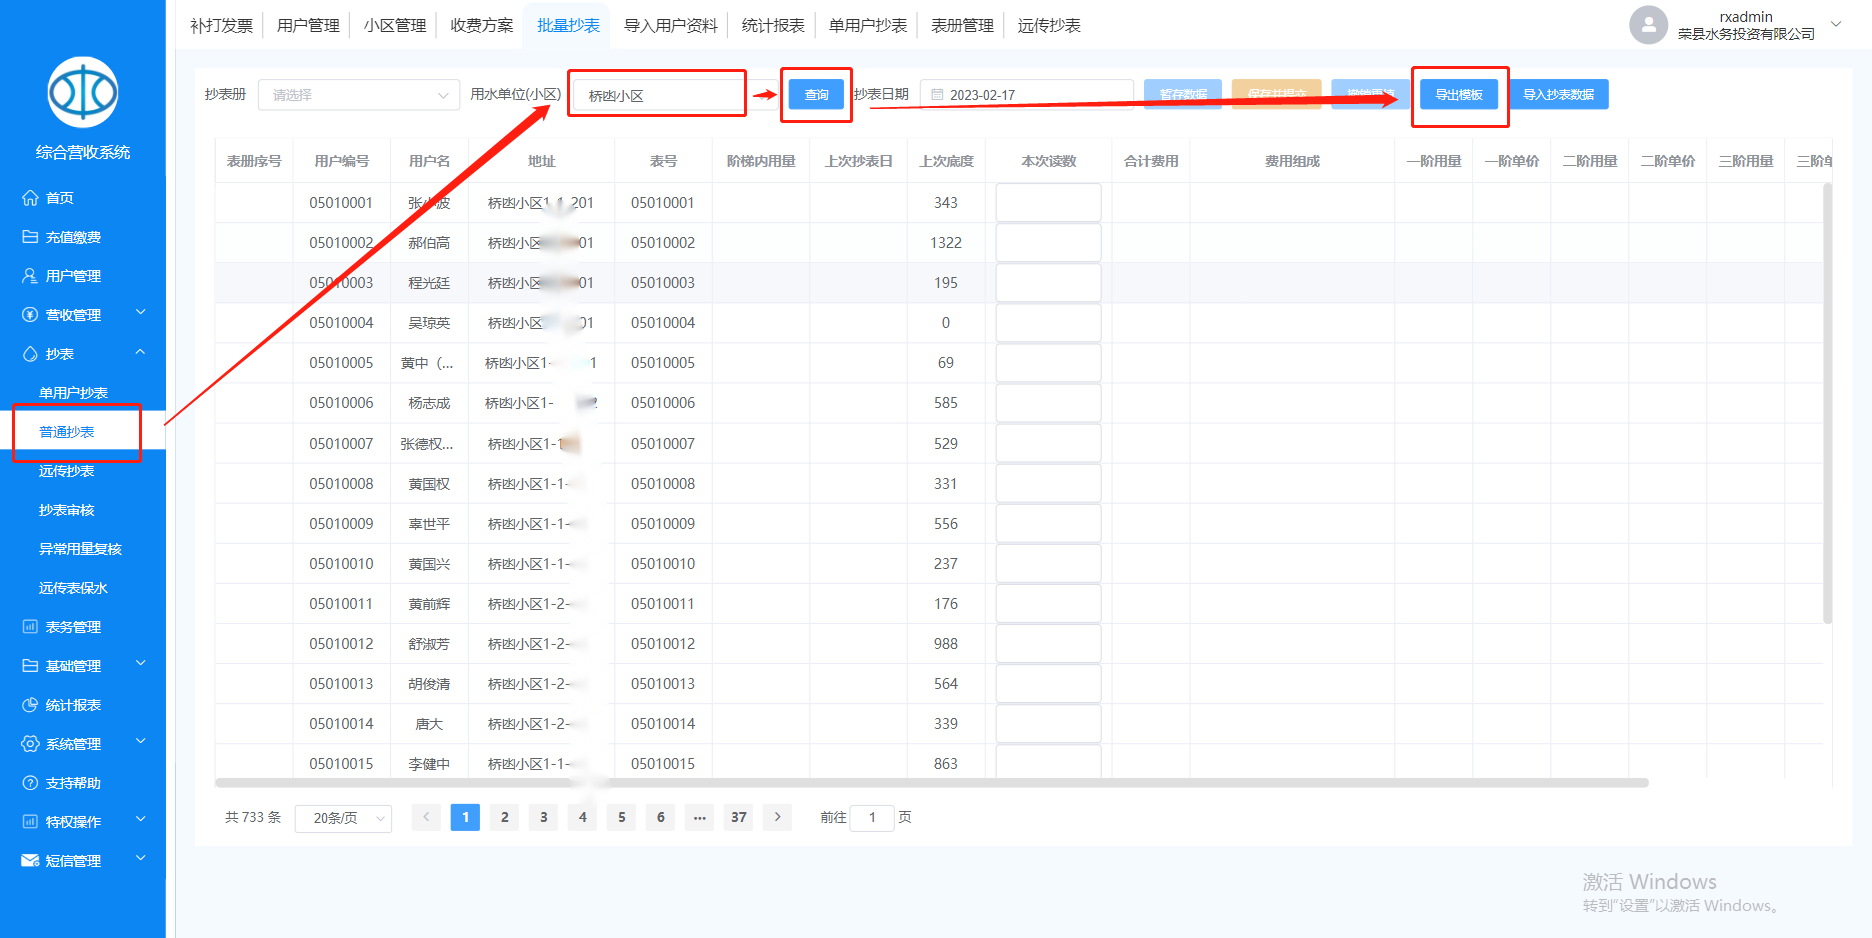This screenshot has width=1872, height=938.
Task: Expand 基础管理 submenu chevron
Action: pos(141,664)
